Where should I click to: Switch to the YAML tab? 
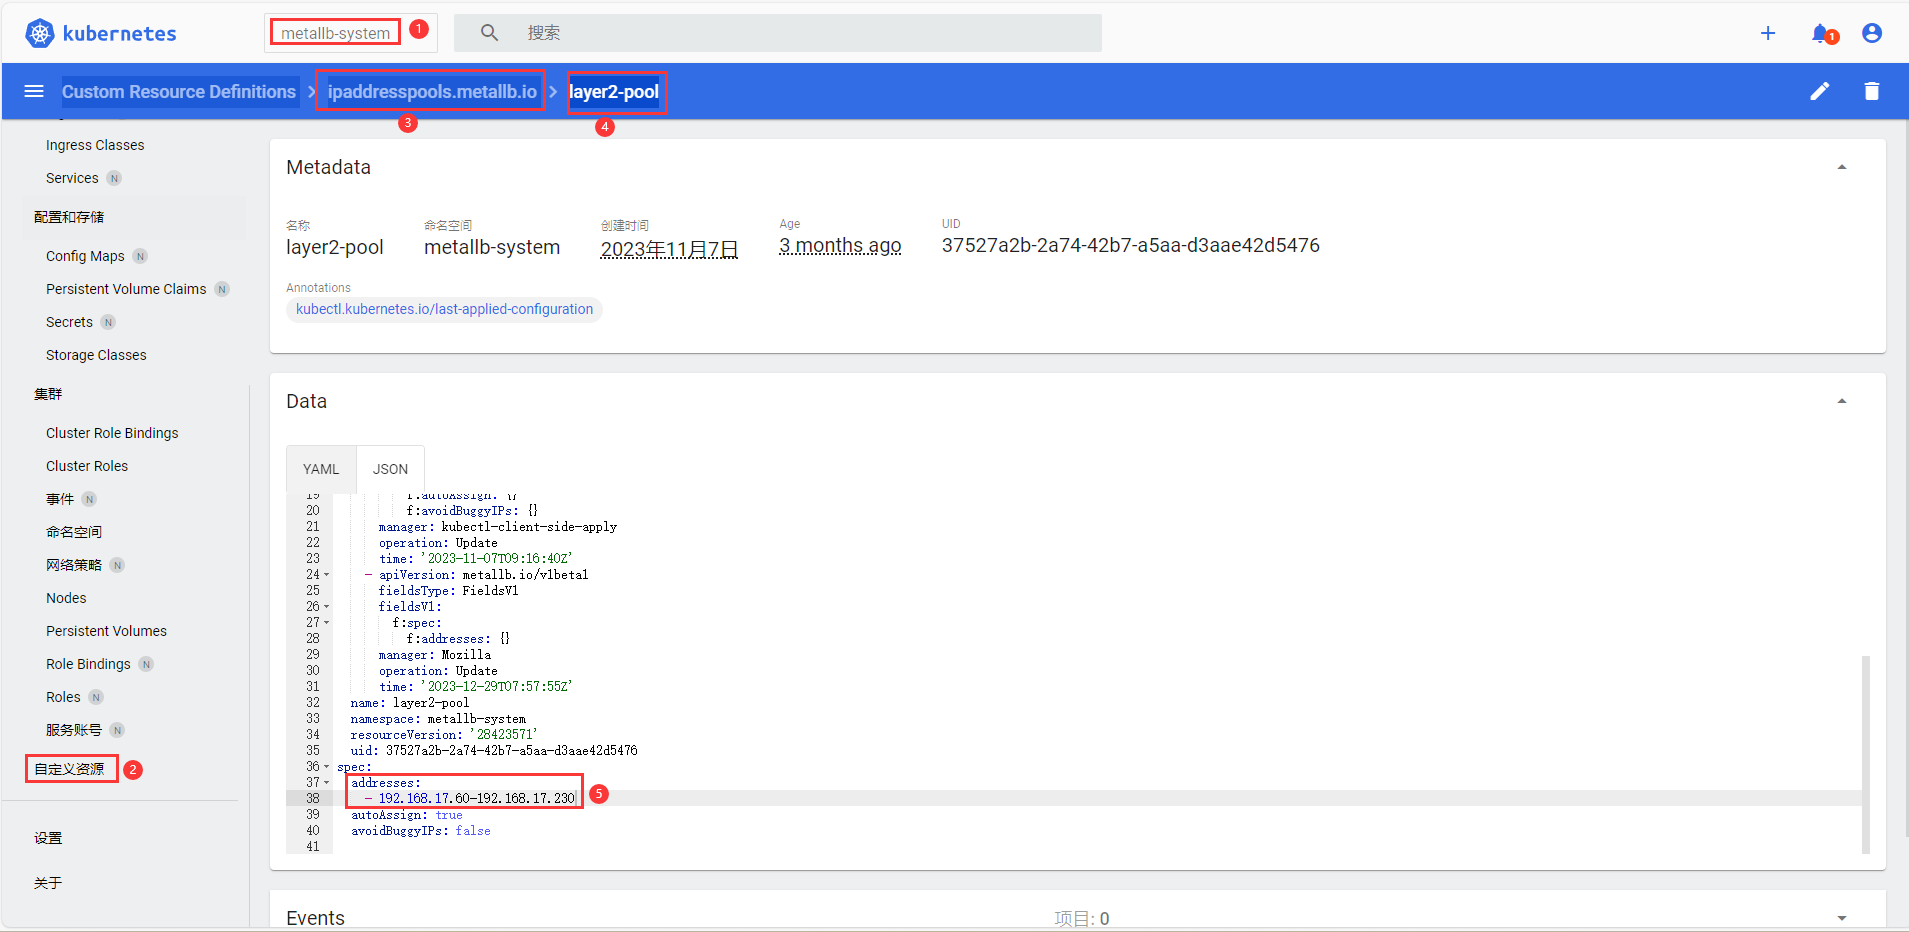click(x=321, y=469)
